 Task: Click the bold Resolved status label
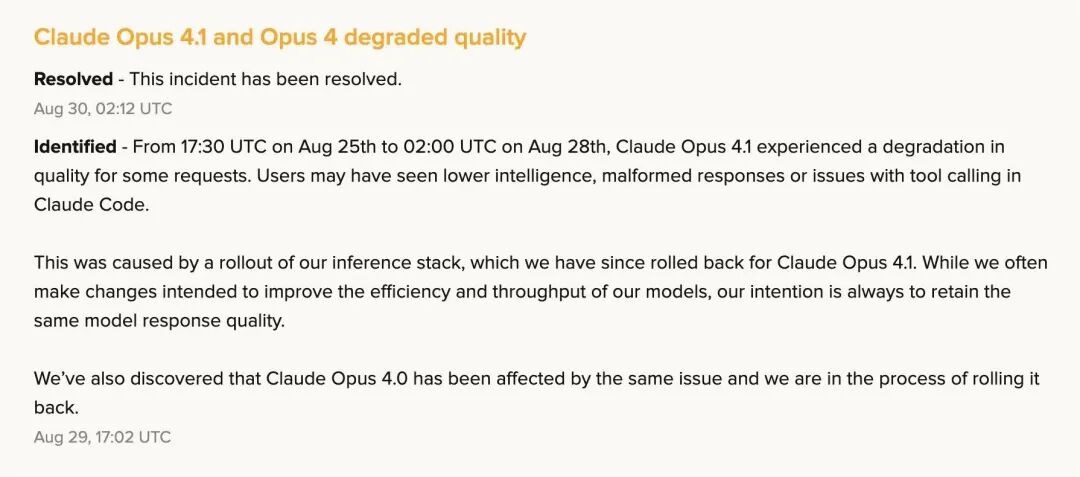(73, 79)
